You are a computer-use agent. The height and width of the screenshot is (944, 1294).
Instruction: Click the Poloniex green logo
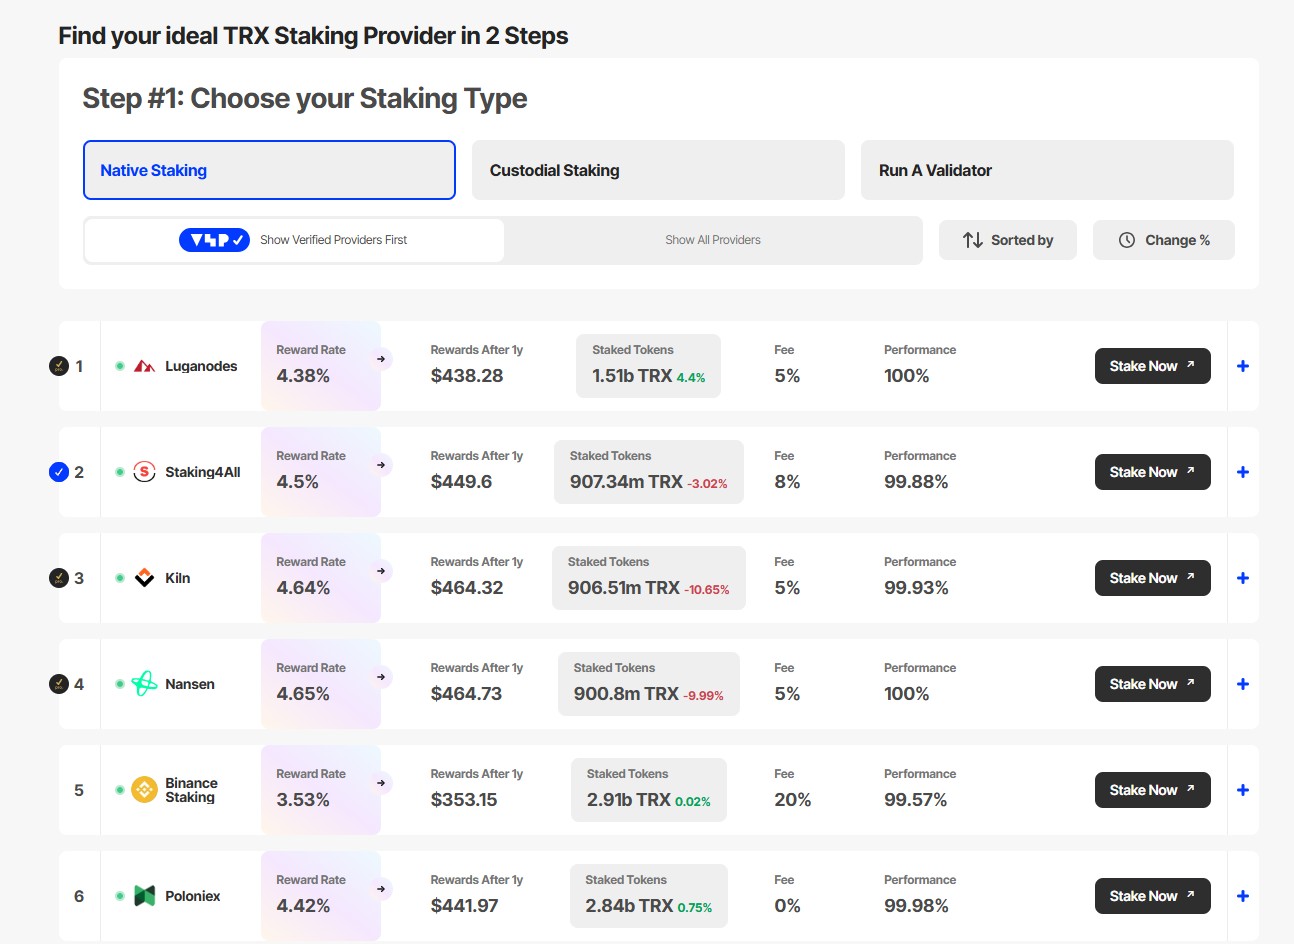(x=144, y=896)
